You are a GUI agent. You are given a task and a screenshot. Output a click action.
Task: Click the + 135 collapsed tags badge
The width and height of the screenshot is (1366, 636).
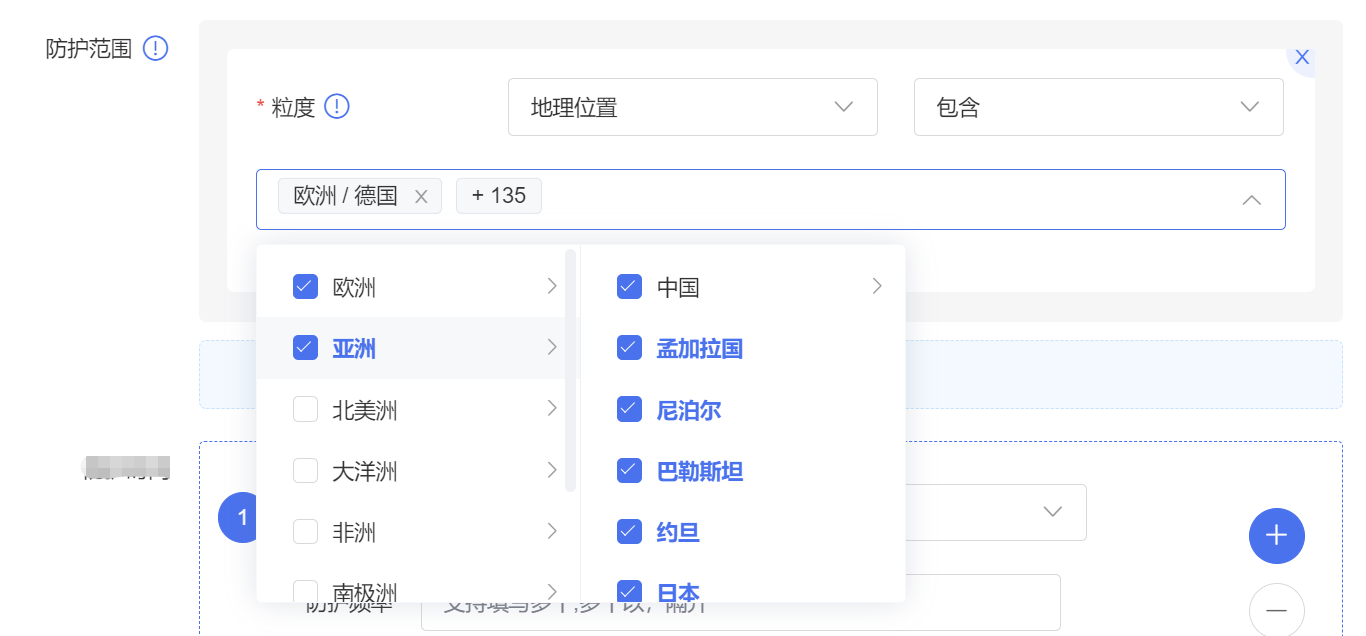click(x=498, y=196)
